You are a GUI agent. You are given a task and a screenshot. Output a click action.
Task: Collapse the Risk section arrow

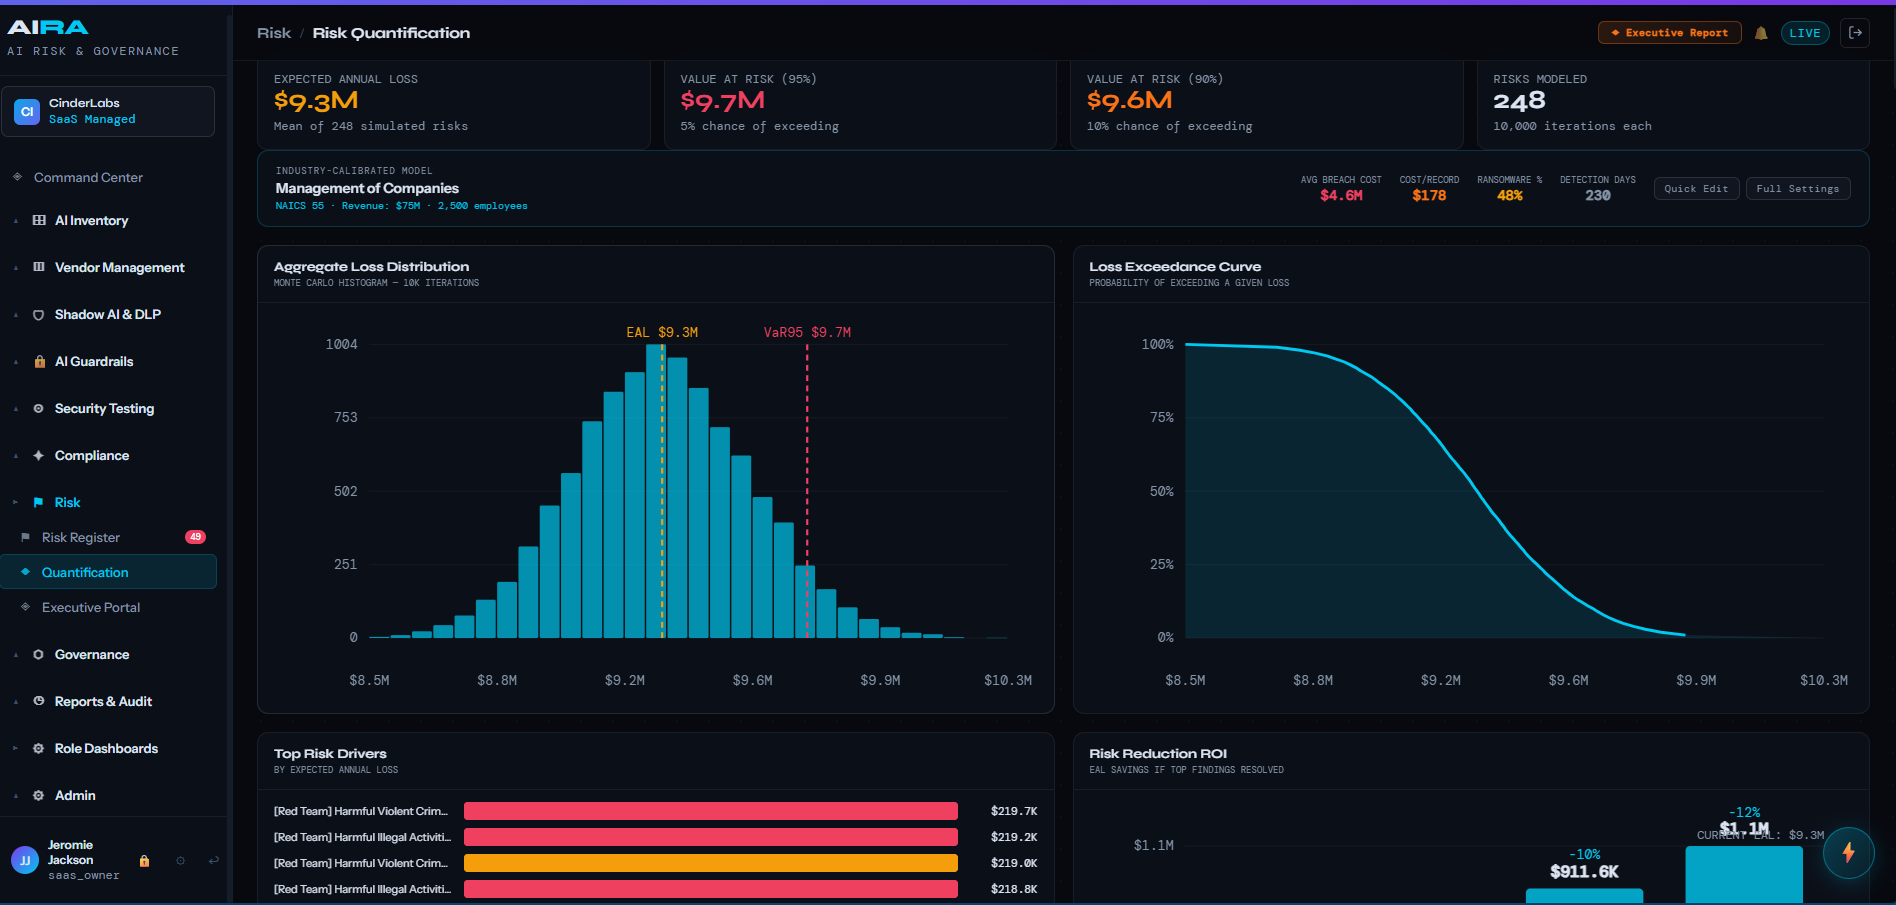click(16, 502)
